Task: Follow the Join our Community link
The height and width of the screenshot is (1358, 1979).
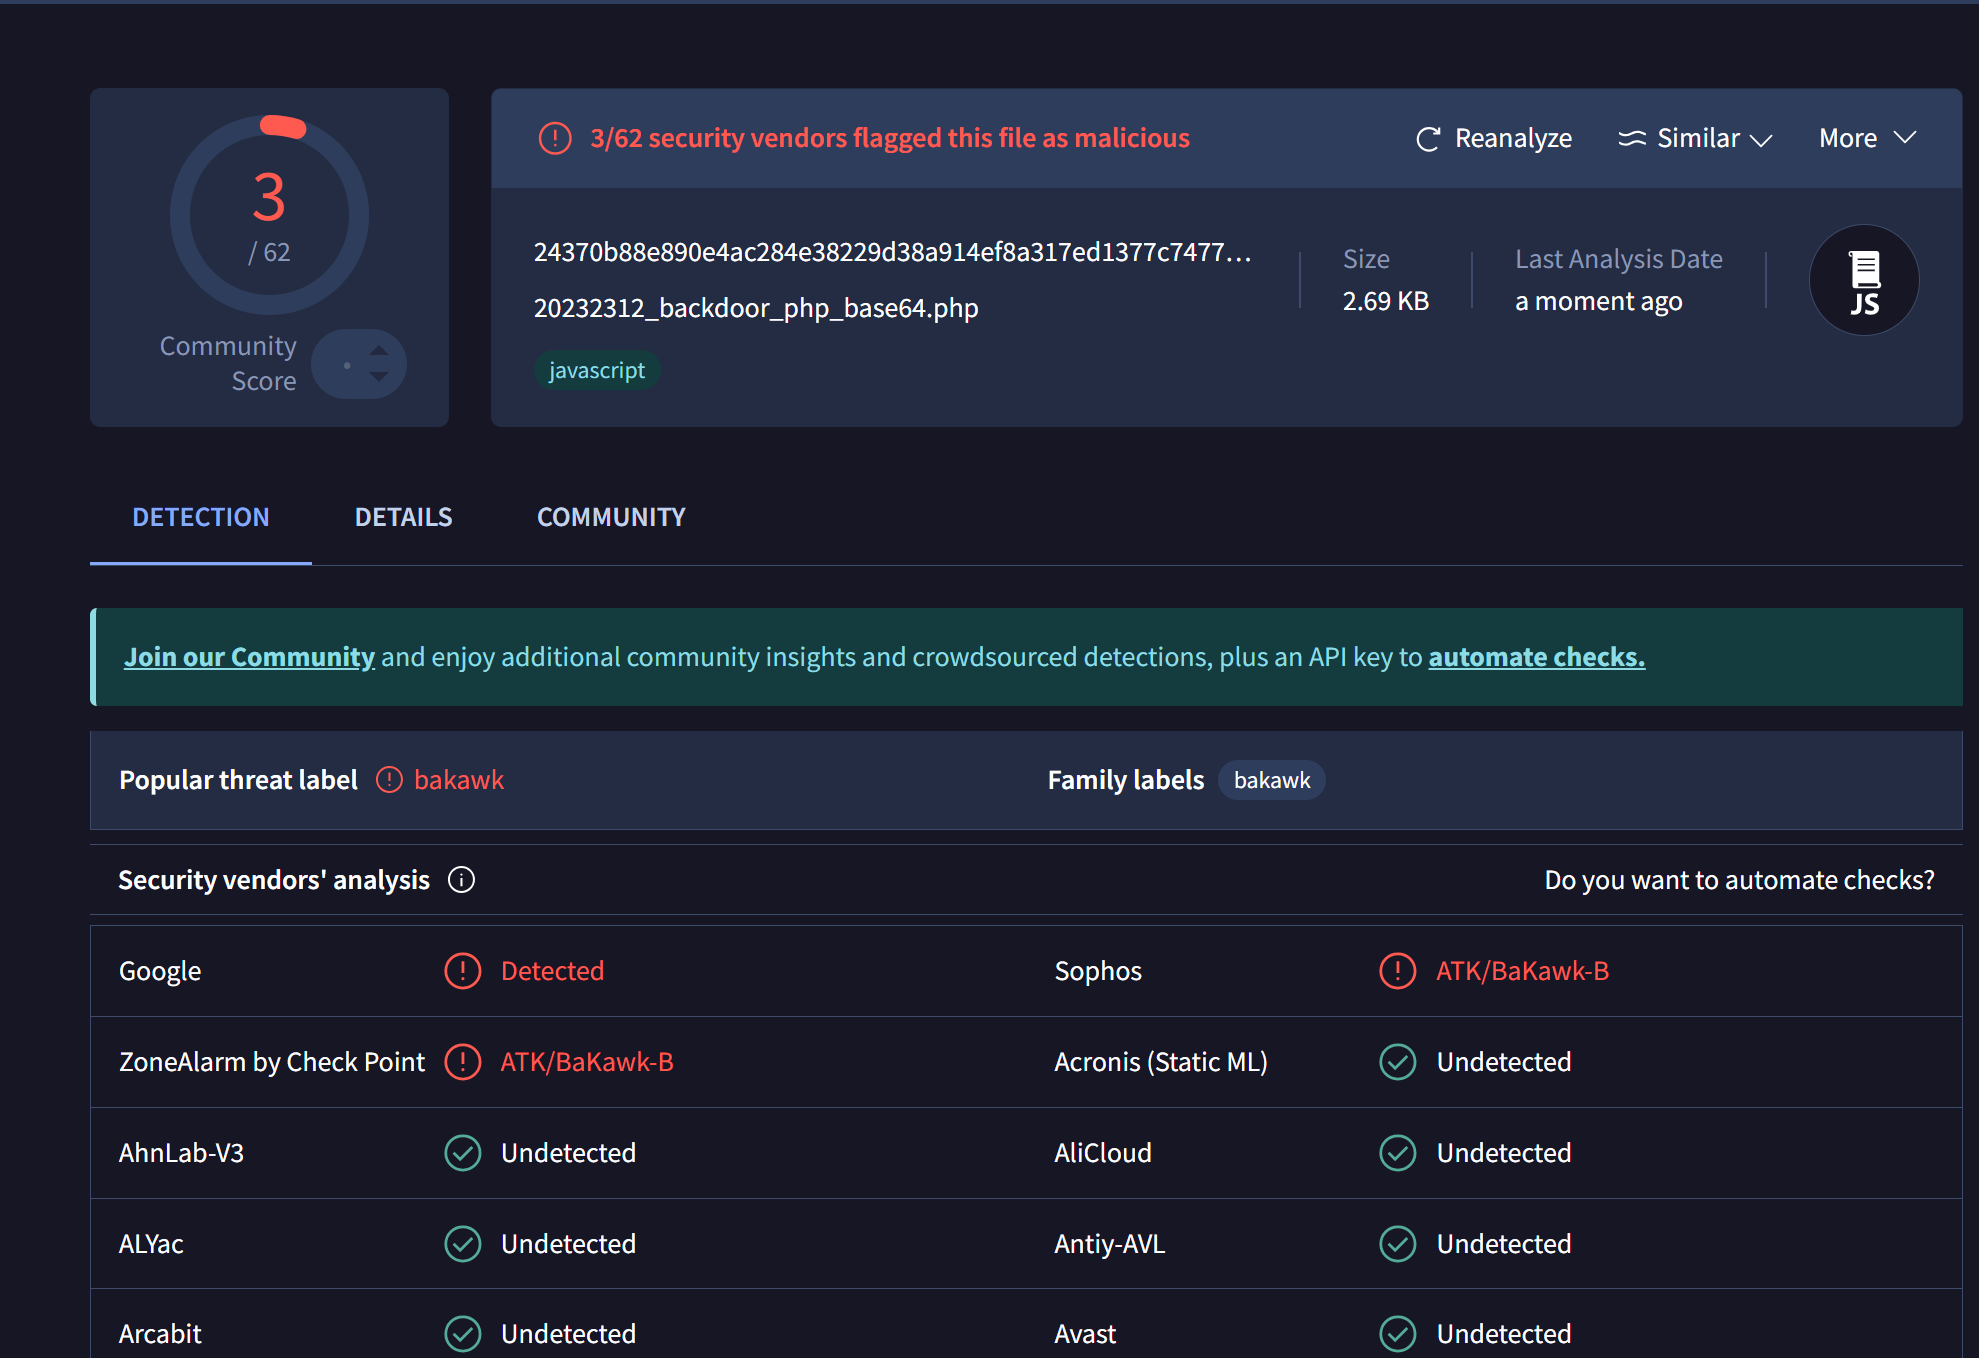Action: 249,657
